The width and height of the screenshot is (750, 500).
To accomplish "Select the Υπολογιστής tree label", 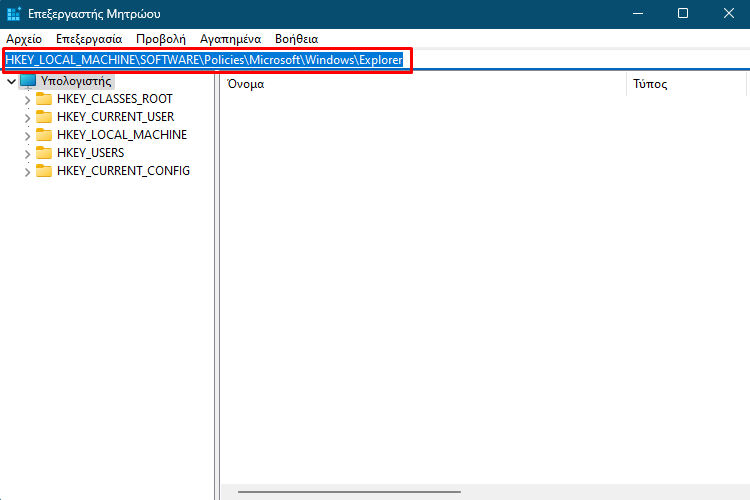I will click(76, 81).
